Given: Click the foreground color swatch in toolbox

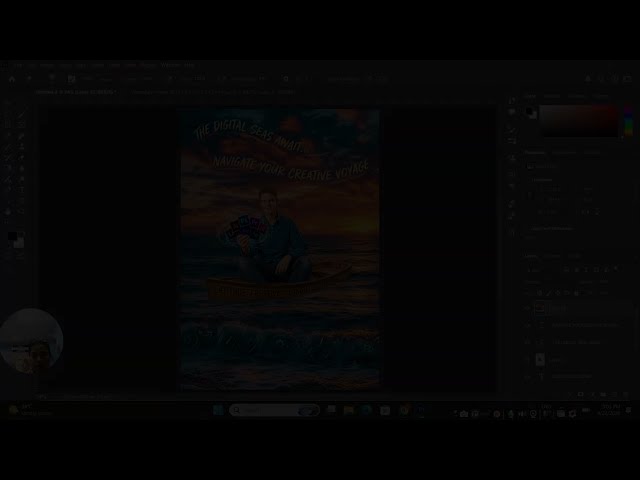Looking at the screenshot, I should tap(12, 236).
